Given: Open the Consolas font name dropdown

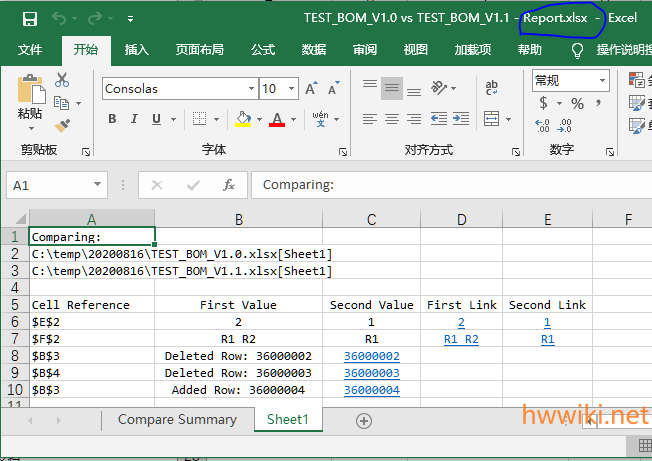Looking at the screenshot, I should pyautogui.click(x=248, y=89).
